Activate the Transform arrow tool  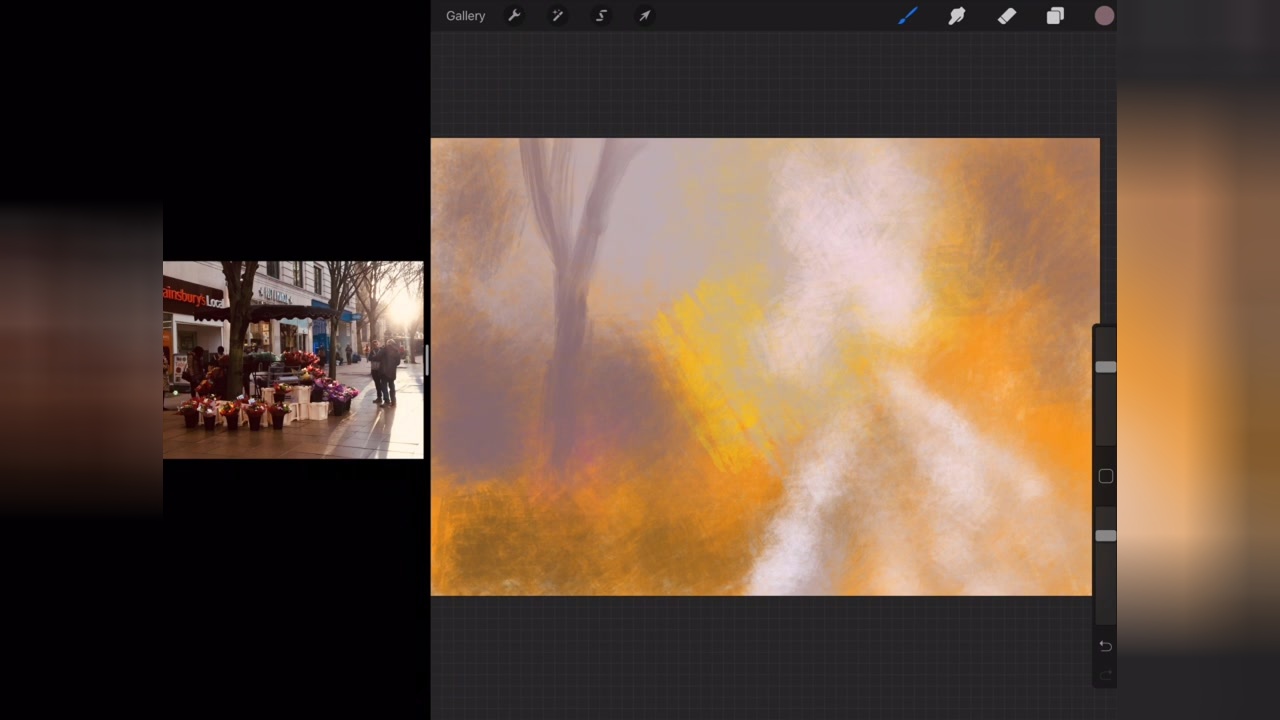coord(645,16)
